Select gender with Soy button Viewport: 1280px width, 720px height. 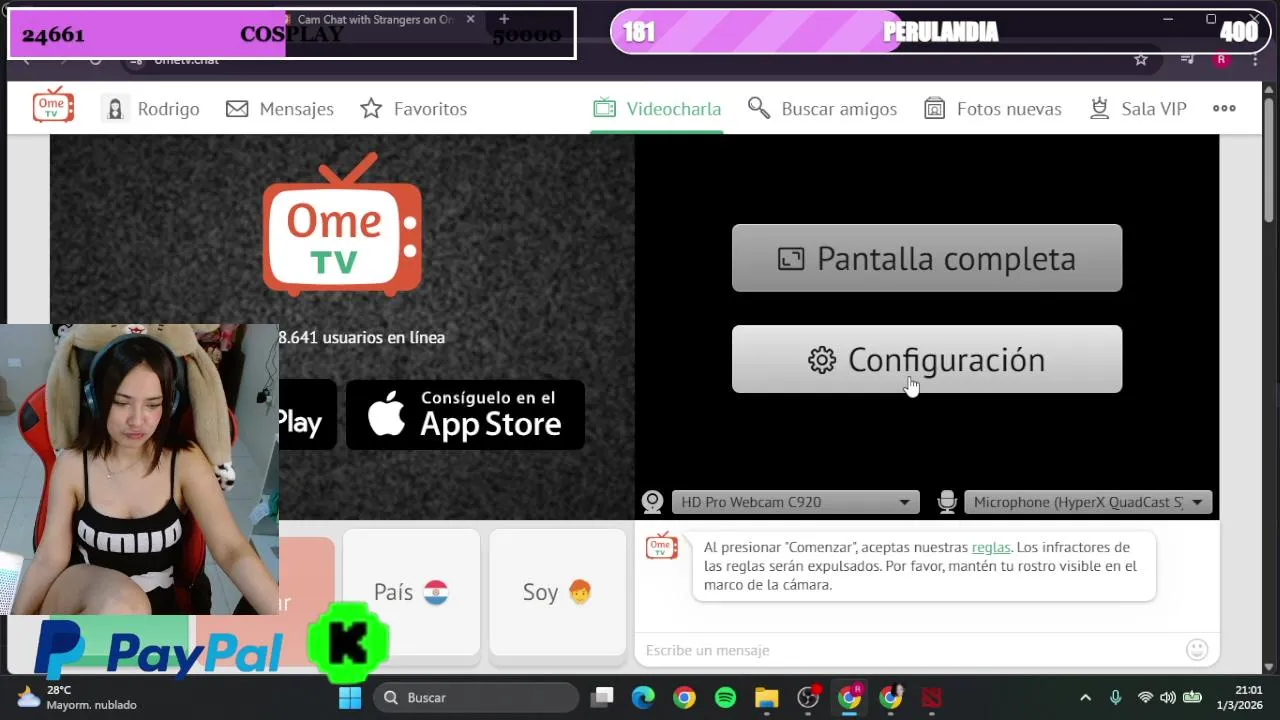tap(557, 592)
